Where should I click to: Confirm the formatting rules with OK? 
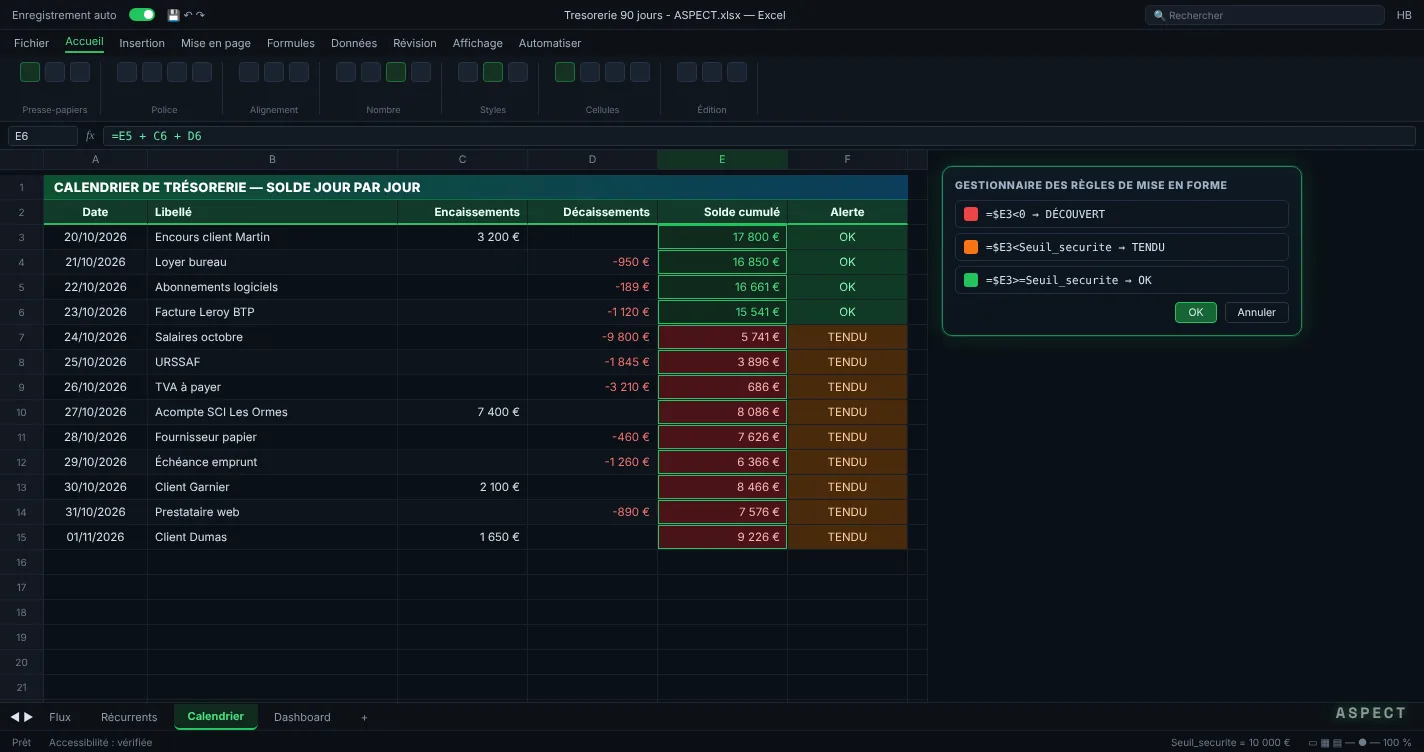(1196, 312)
